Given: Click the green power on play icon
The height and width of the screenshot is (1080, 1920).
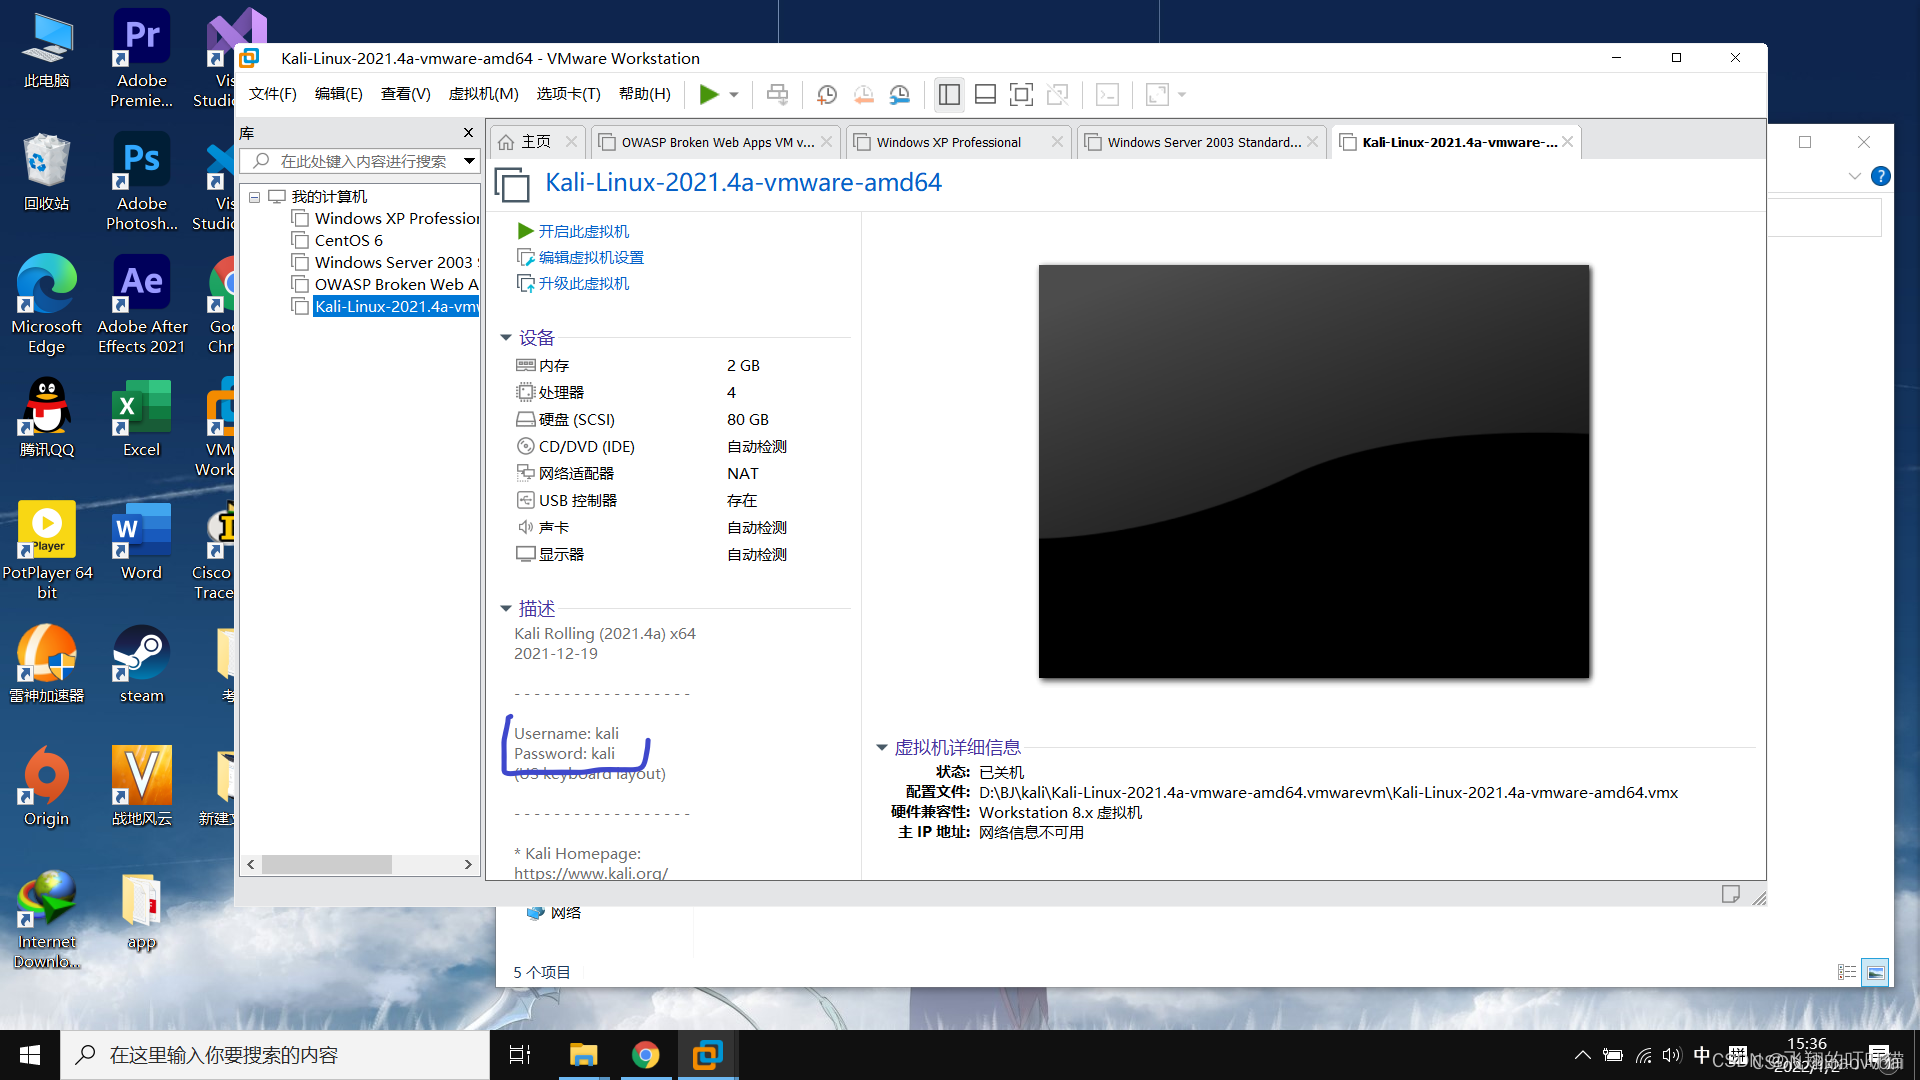Looking at the screenshot, I should 708,95.
